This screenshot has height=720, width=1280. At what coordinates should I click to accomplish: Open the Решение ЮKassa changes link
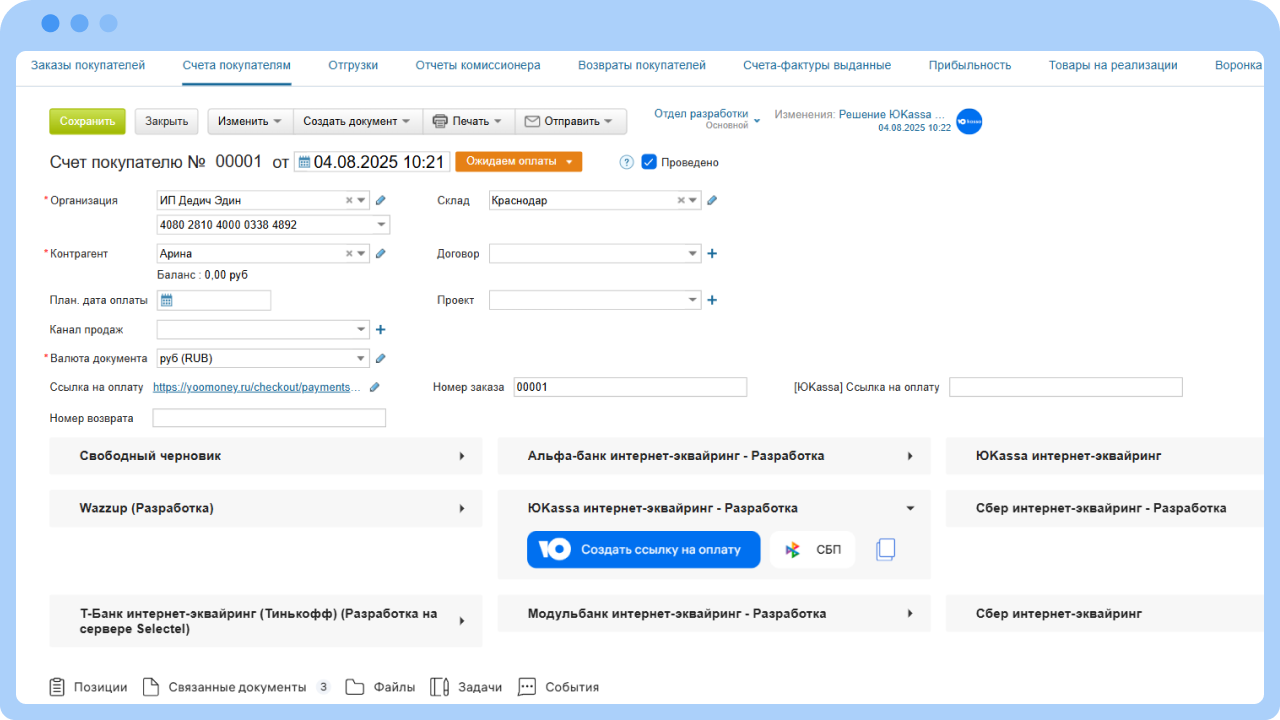click(x=891, y=115)
